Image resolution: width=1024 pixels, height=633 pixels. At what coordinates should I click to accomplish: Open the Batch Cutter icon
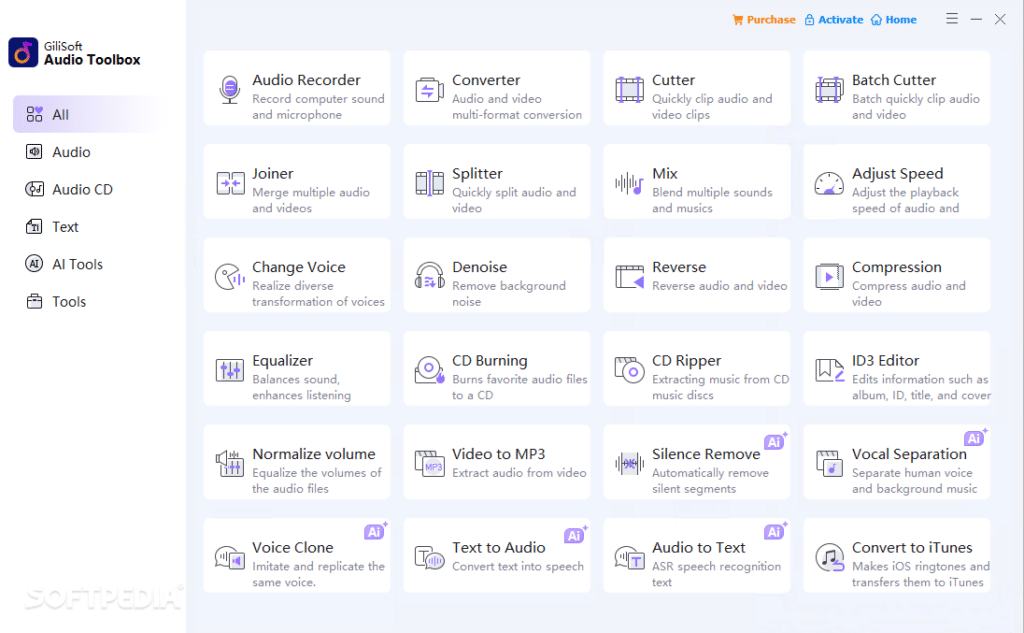coord(829,89)
